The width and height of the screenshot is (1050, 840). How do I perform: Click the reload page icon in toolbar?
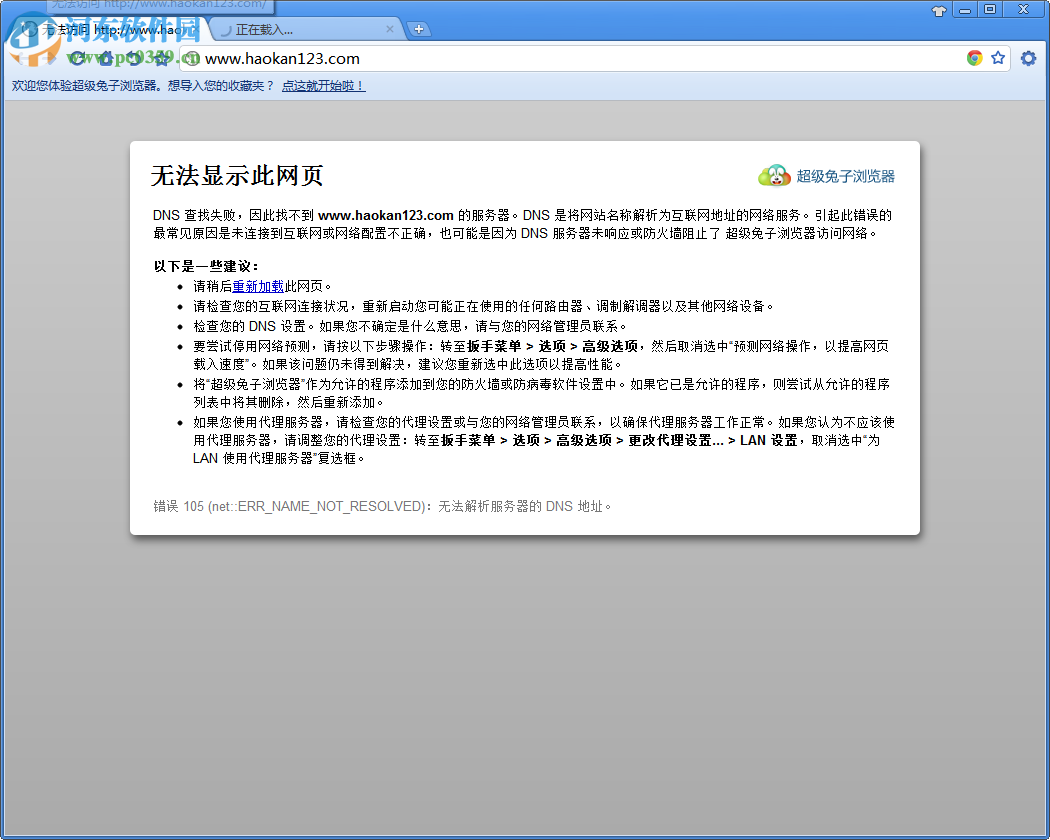coord(78,58)
